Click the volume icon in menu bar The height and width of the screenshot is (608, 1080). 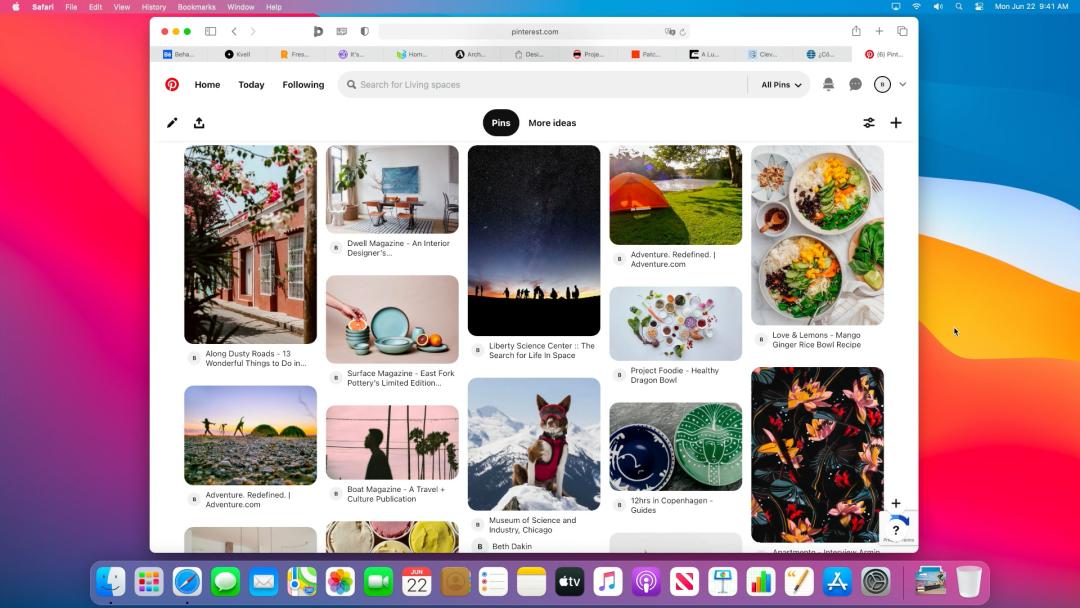point(937,7)
